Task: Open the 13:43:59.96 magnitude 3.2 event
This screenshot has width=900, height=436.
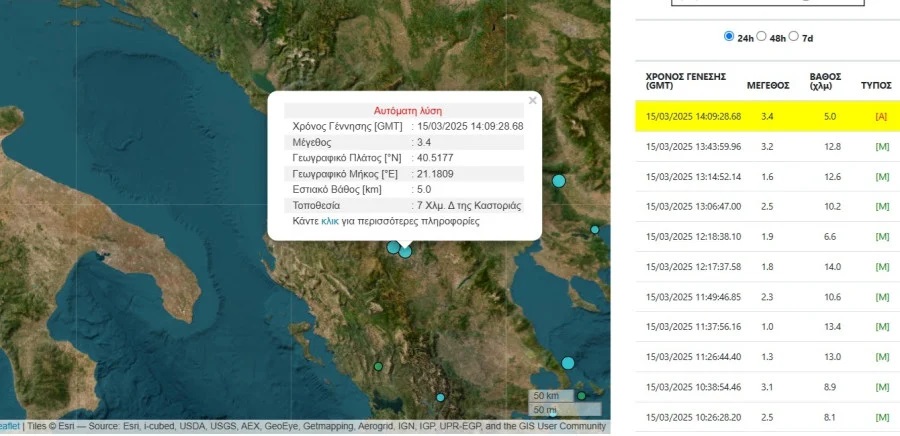Action: pyautogui.click(x=765, y=146)
